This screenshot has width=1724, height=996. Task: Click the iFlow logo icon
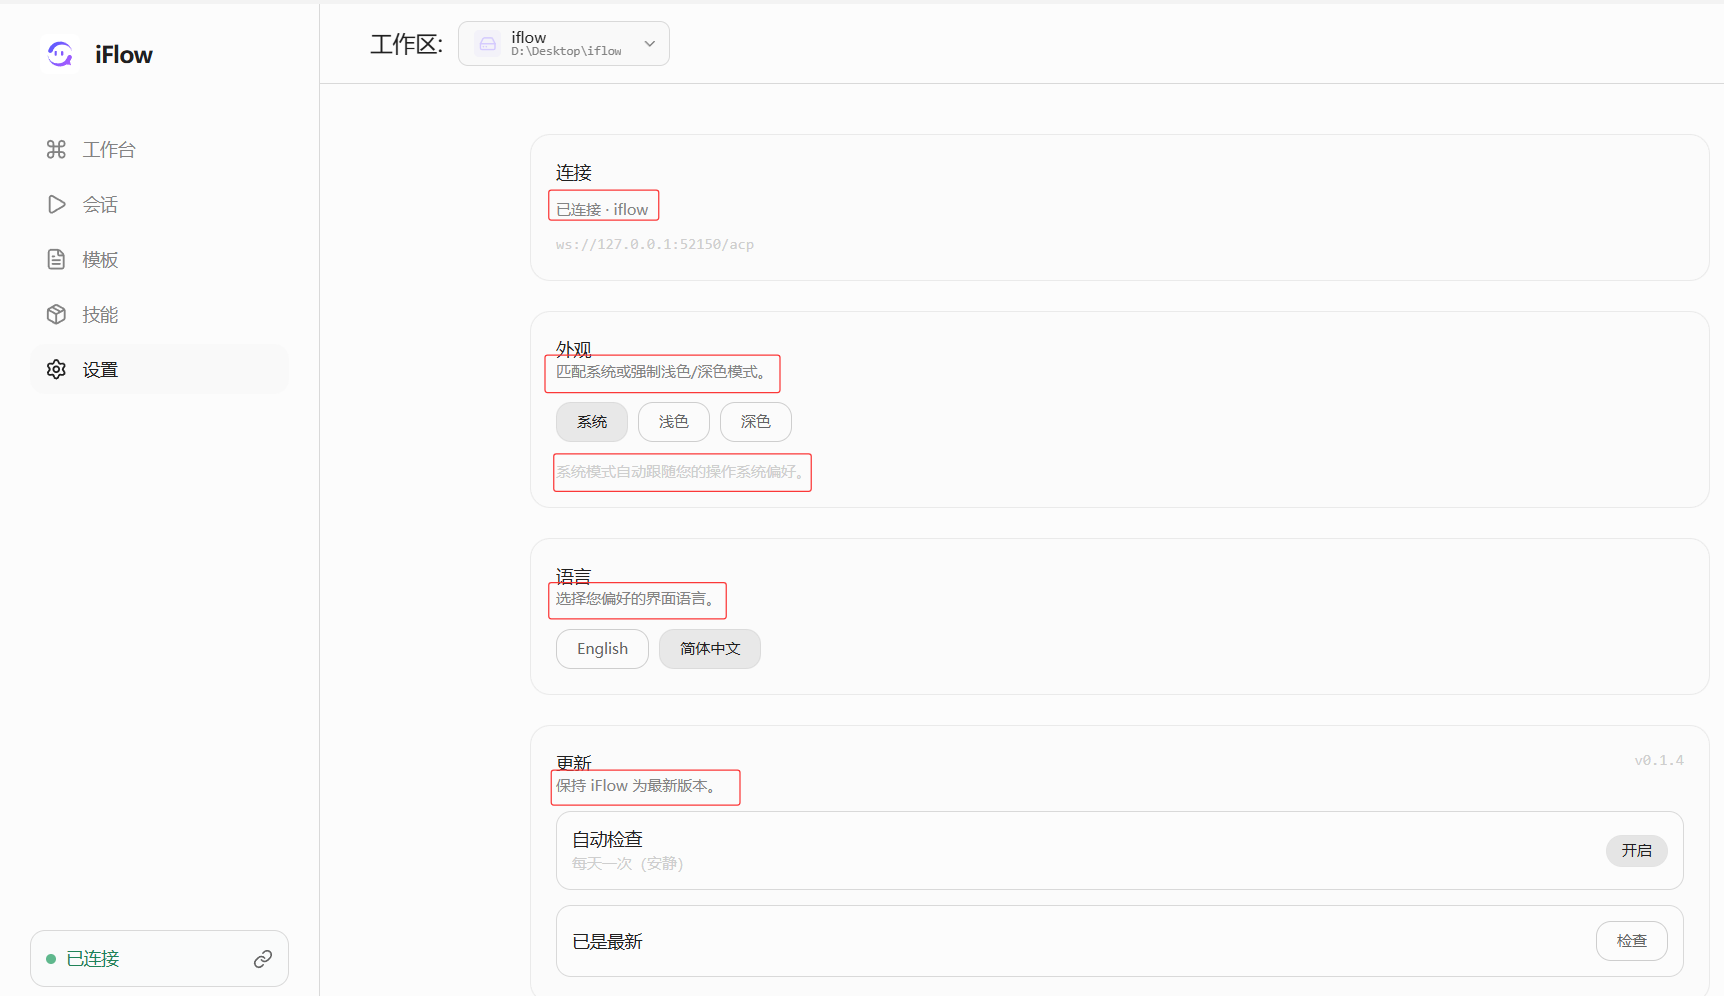pyautogui.click(x=60, y=54)
